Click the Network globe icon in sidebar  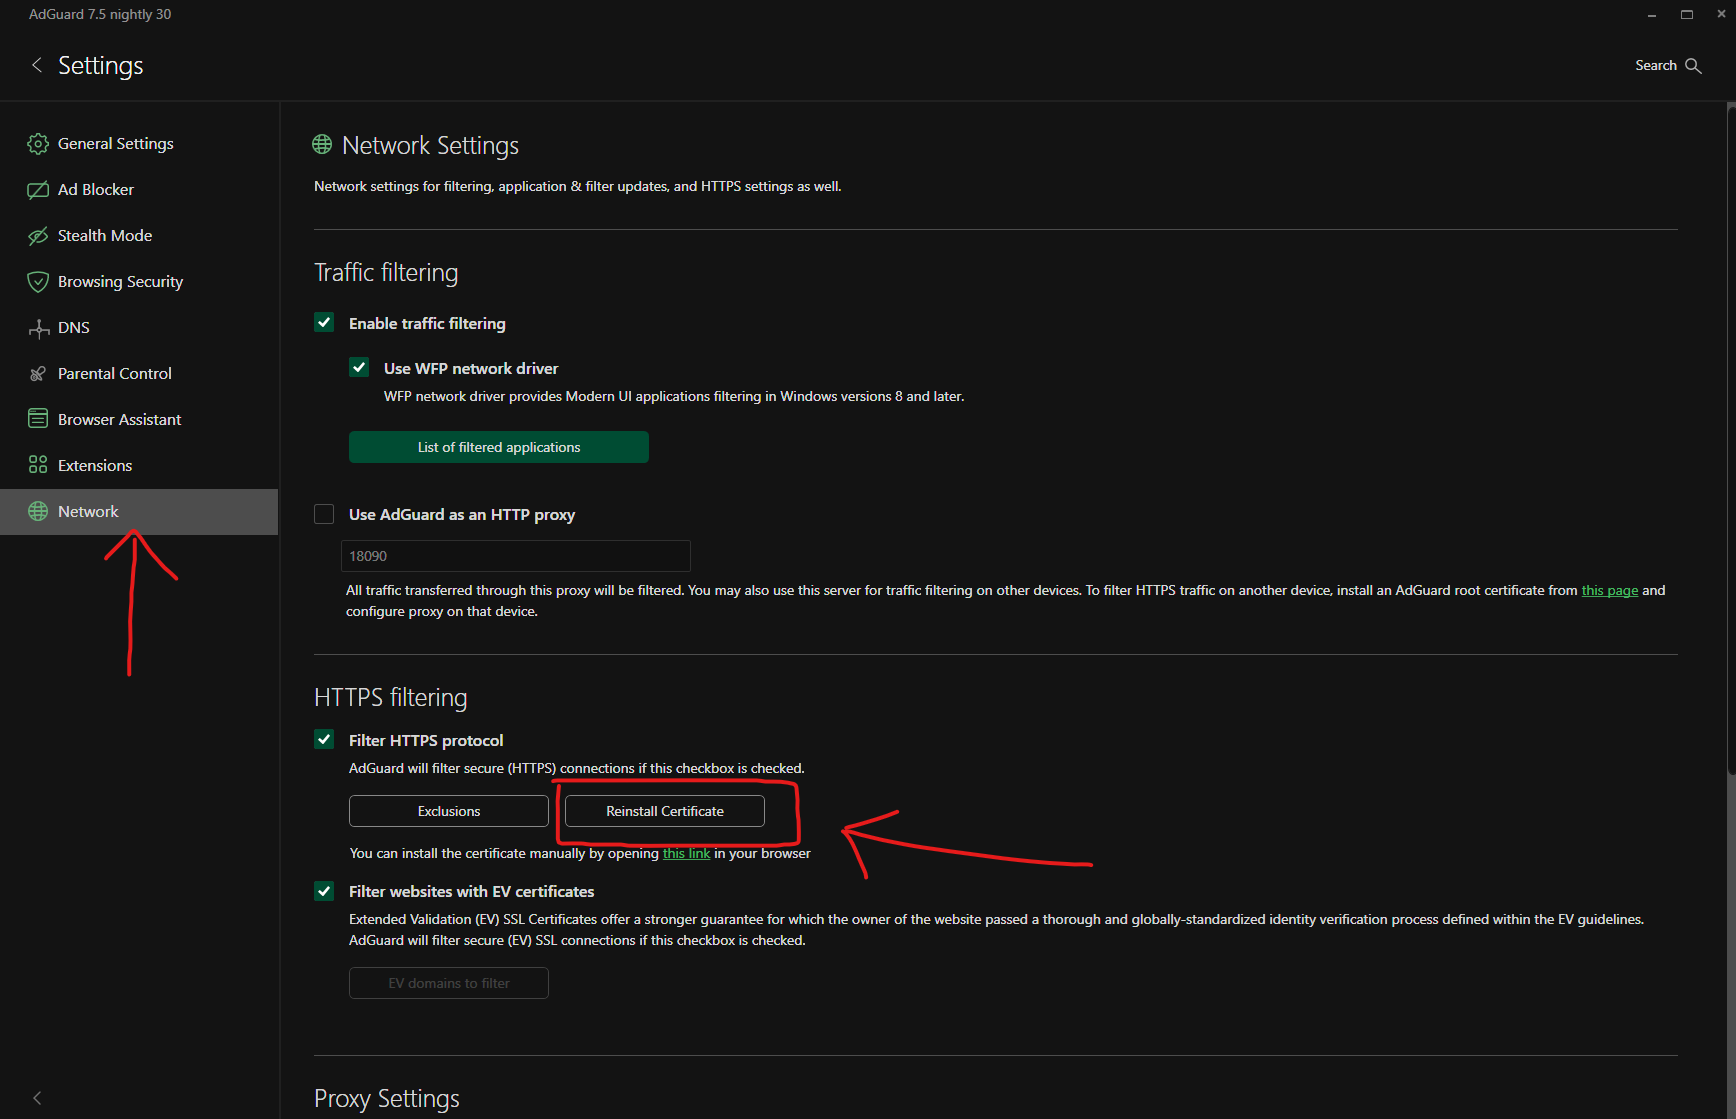(x=38, y=511)
